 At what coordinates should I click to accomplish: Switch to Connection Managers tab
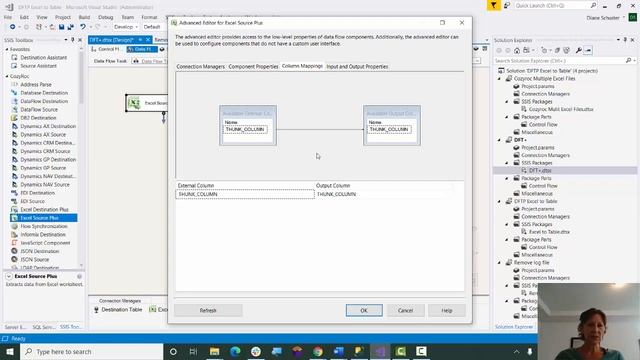(200, 67)
